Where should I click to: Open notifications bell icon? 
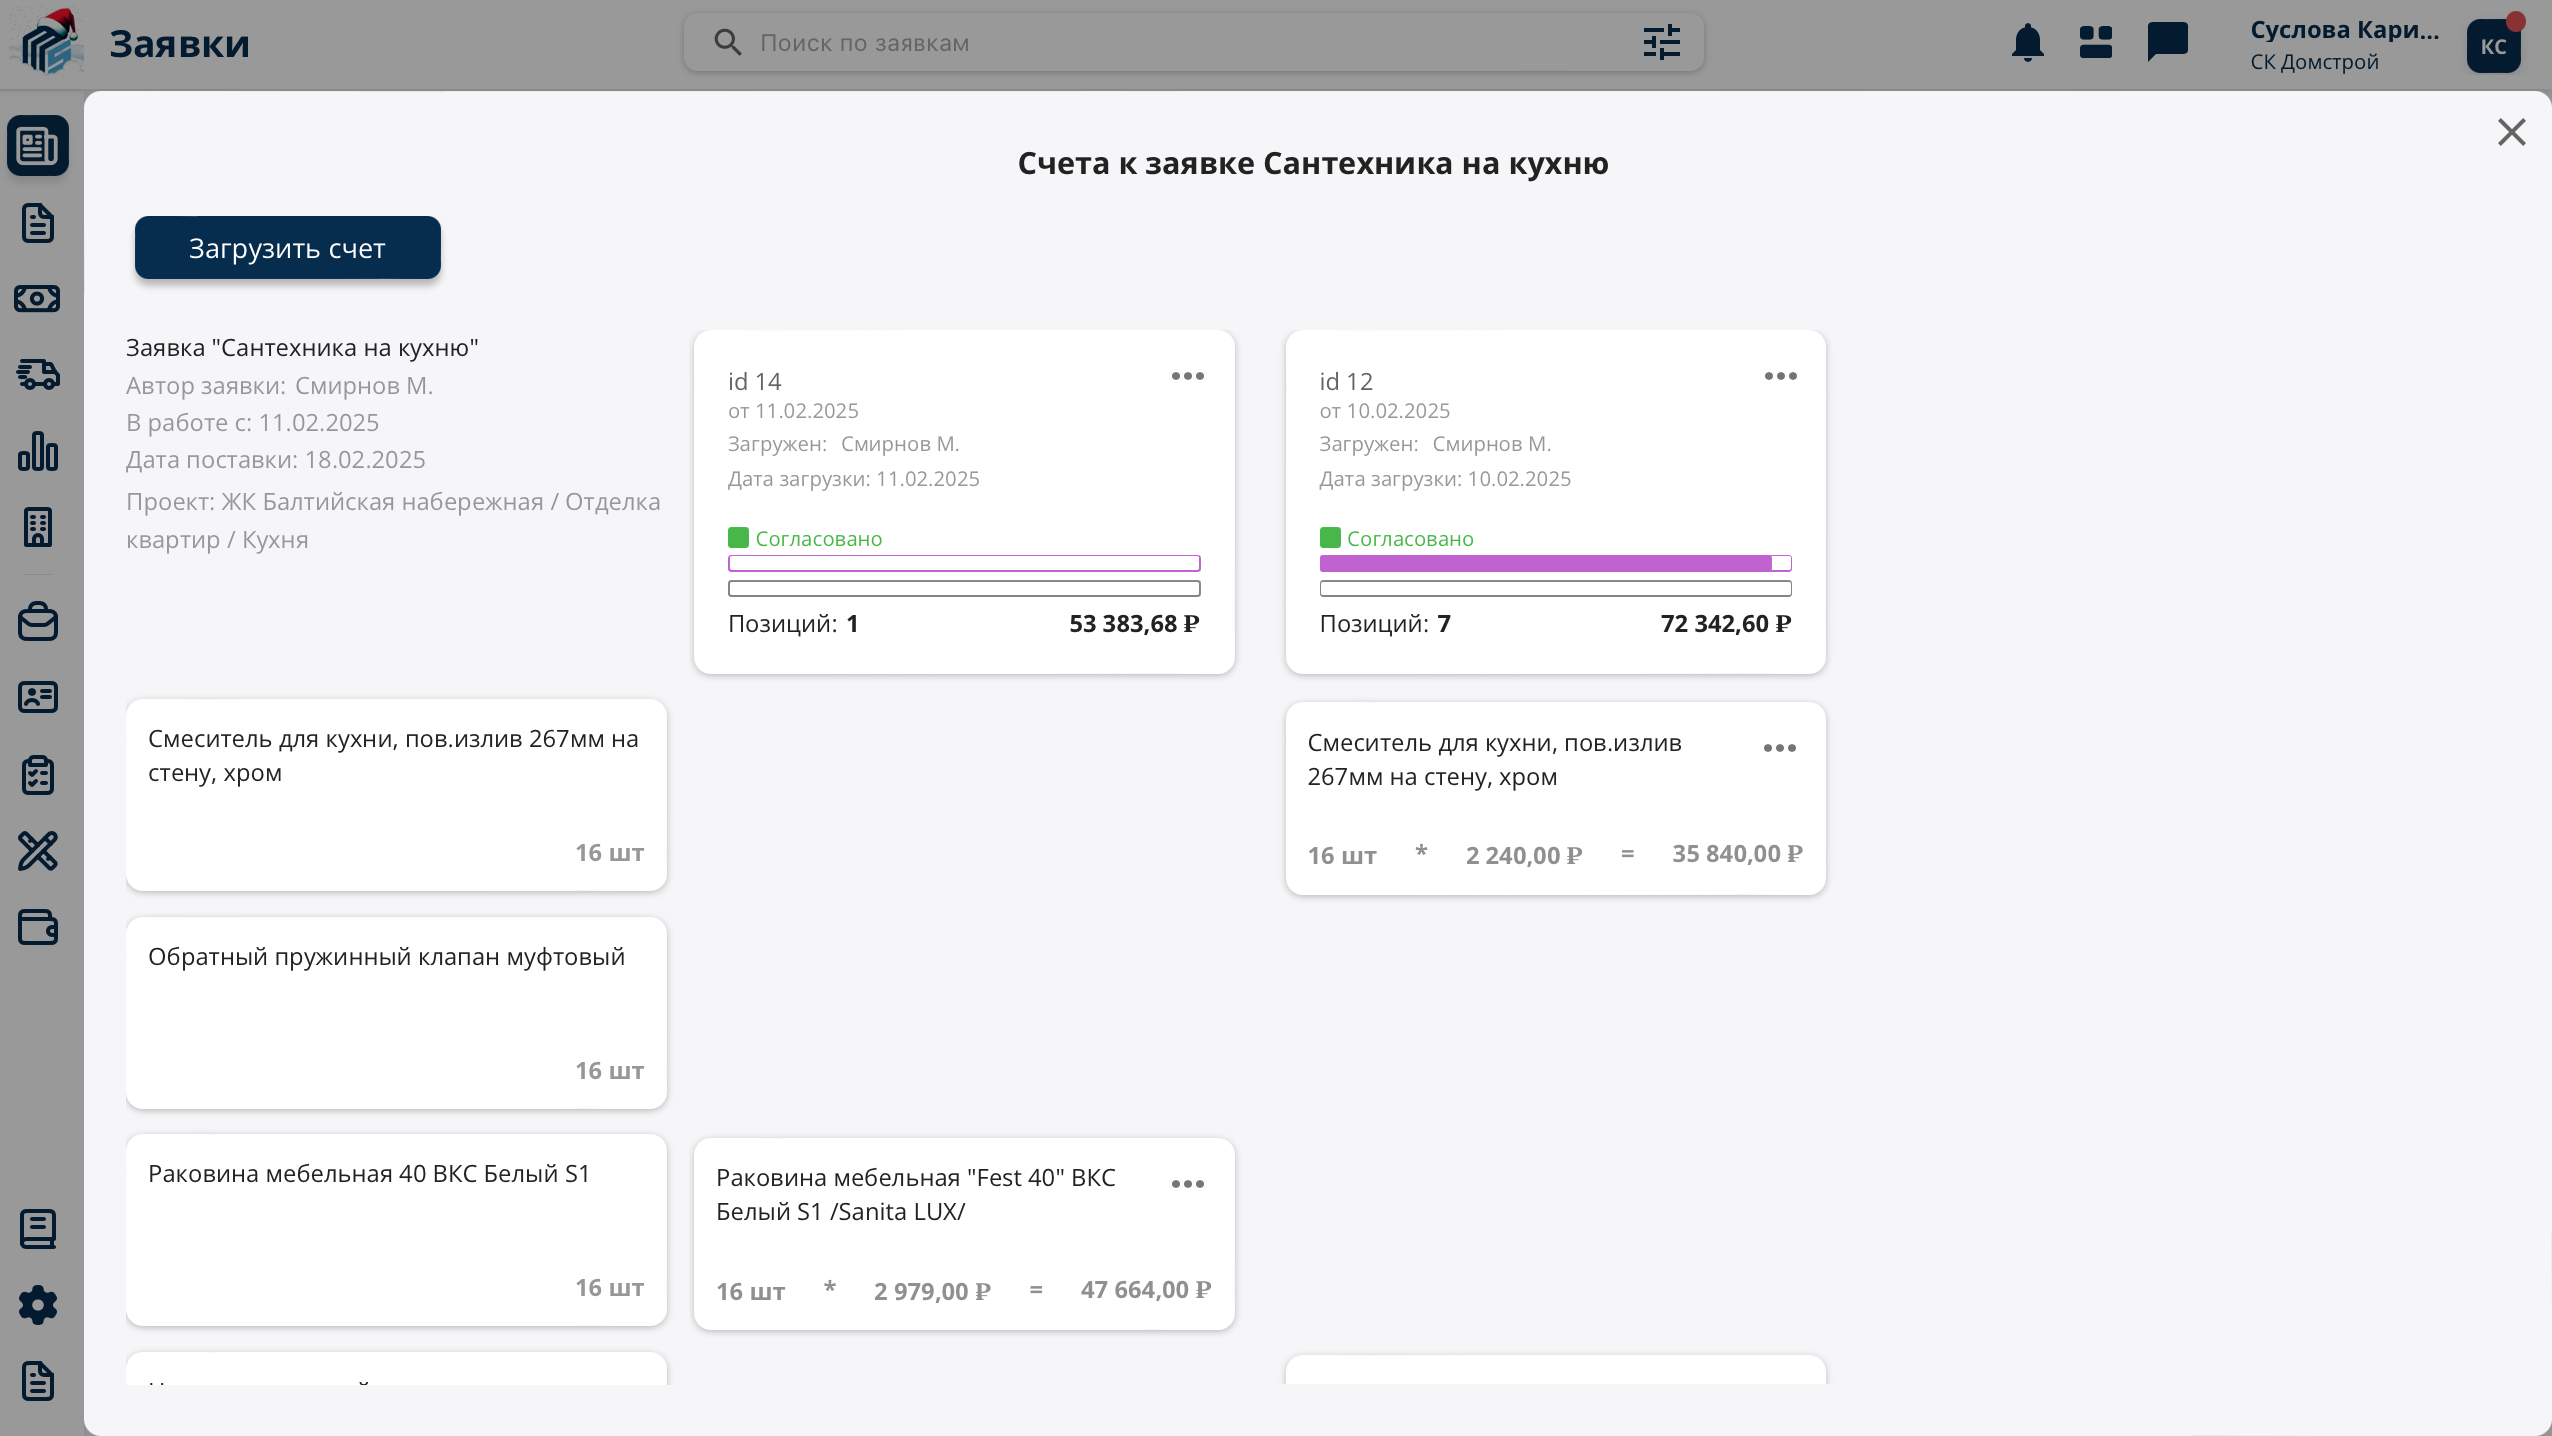tap(2028, 43)
